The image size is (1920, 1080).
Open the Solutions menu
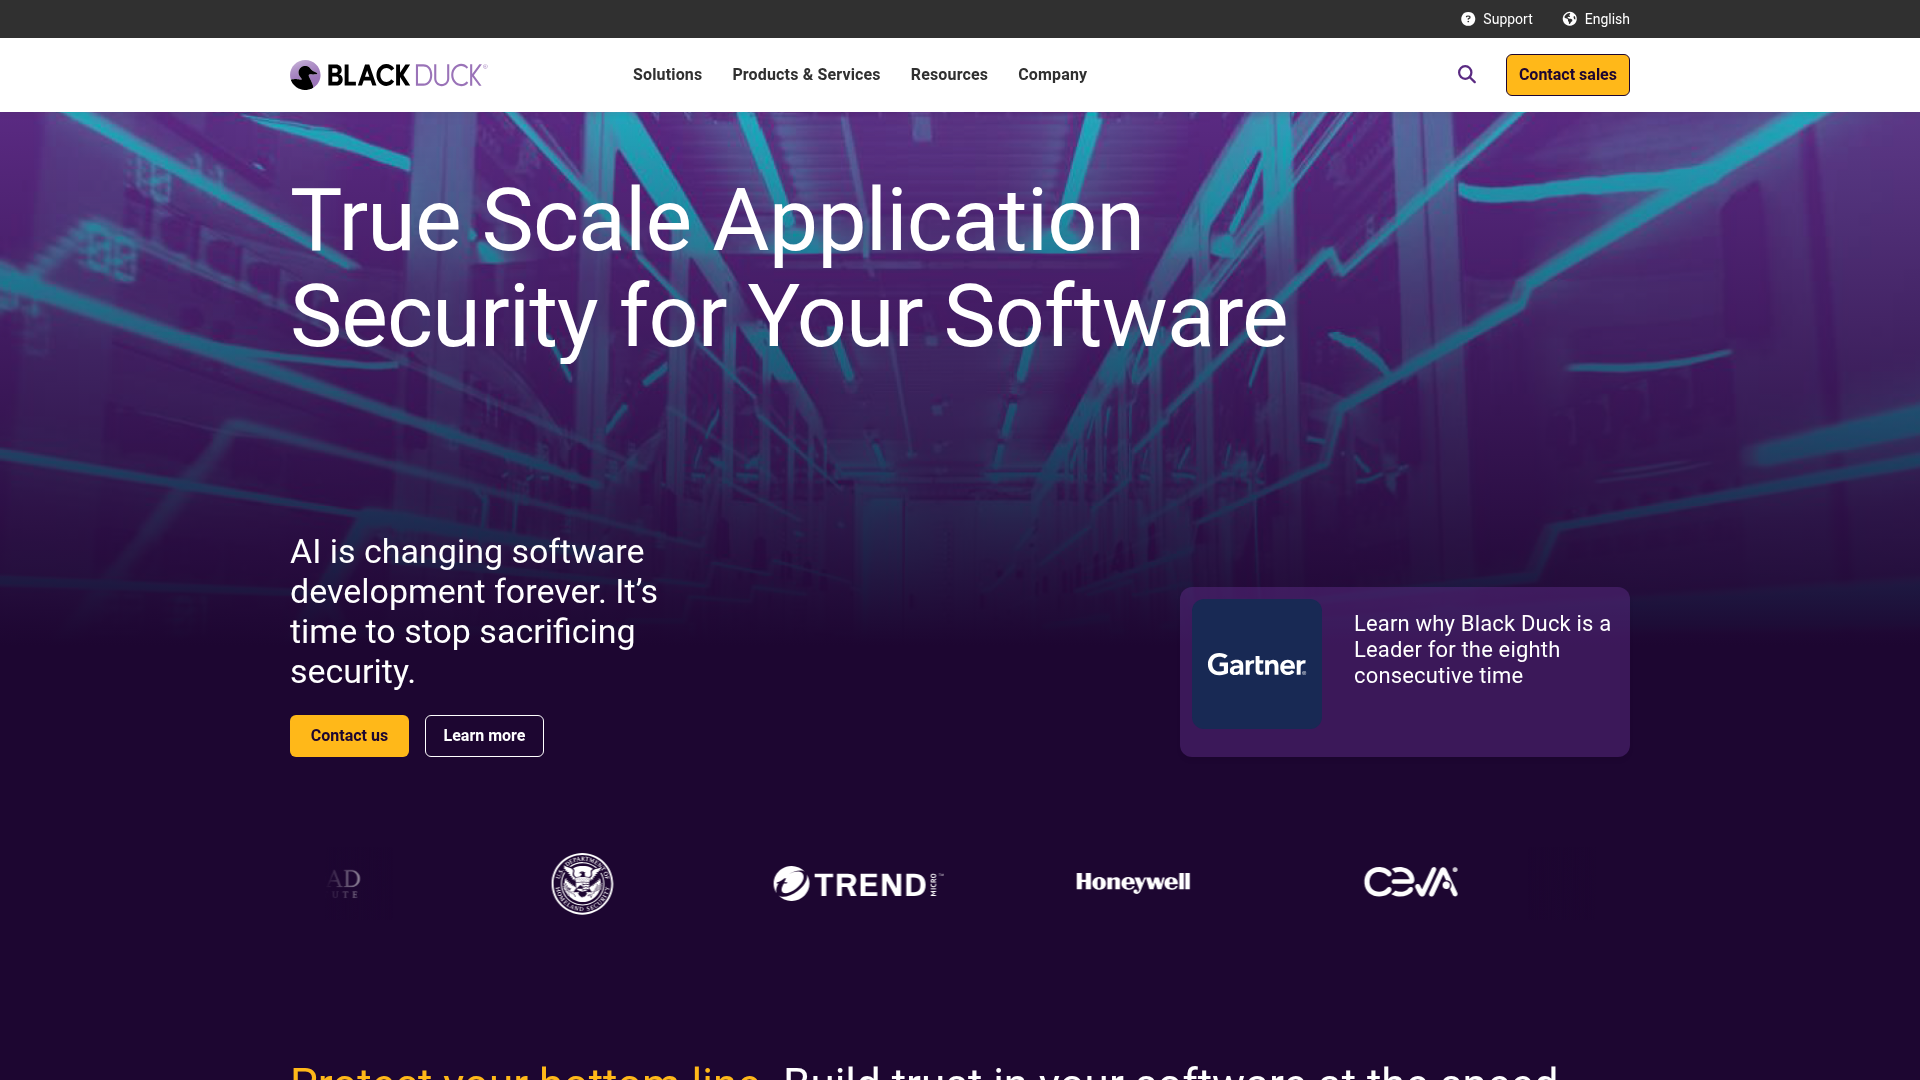pos(667,74)
